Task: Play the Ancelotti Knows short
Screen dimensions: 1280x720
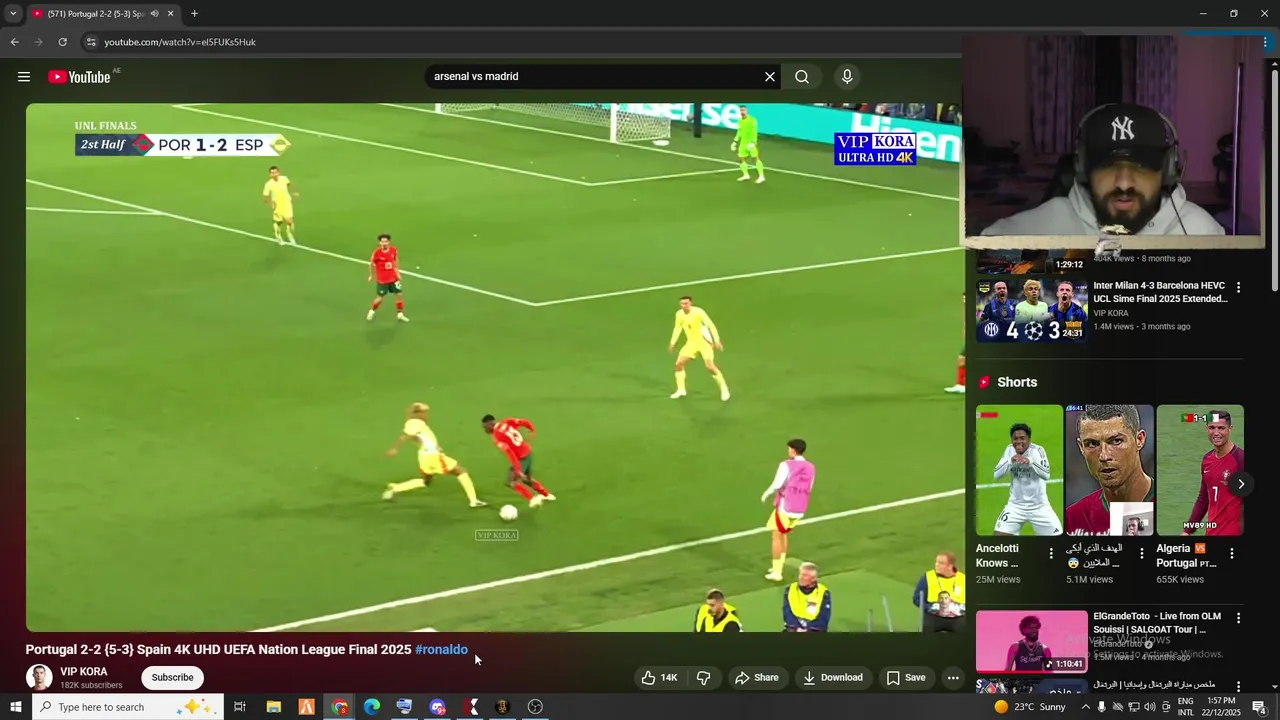Action: [x=1019, y=470]
